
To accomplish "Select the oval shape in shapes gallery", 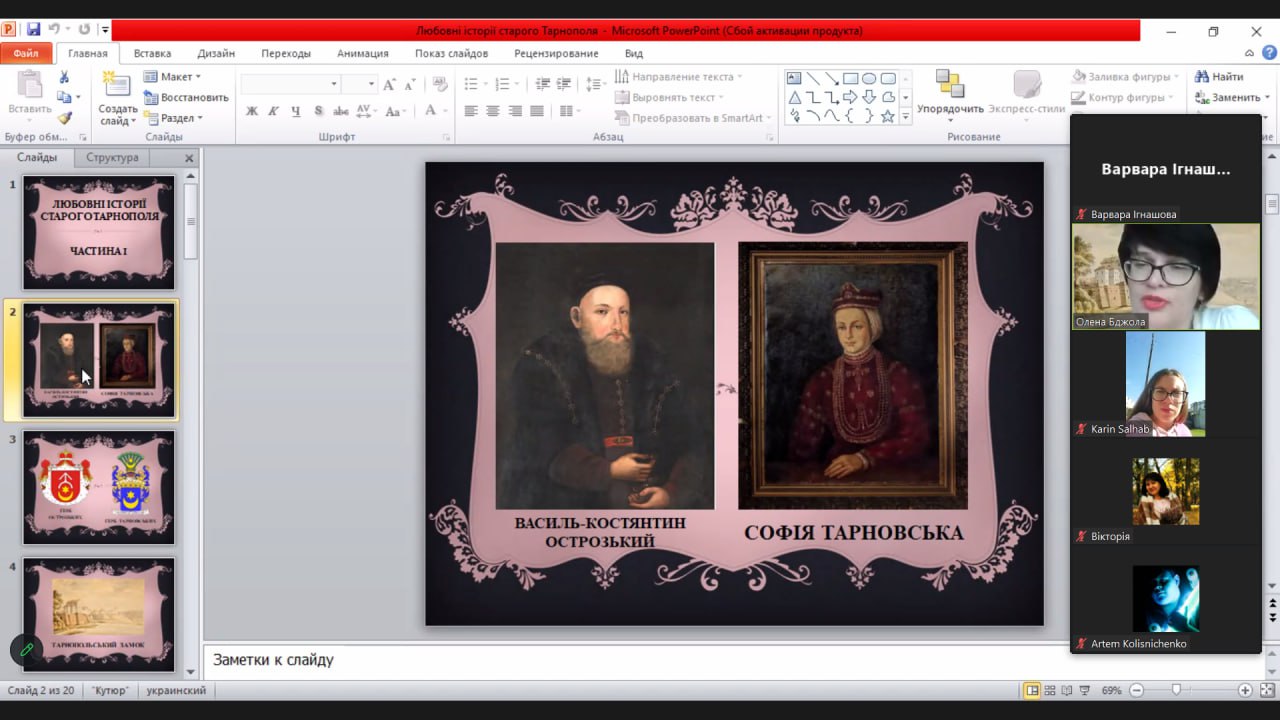I will 869,79.
